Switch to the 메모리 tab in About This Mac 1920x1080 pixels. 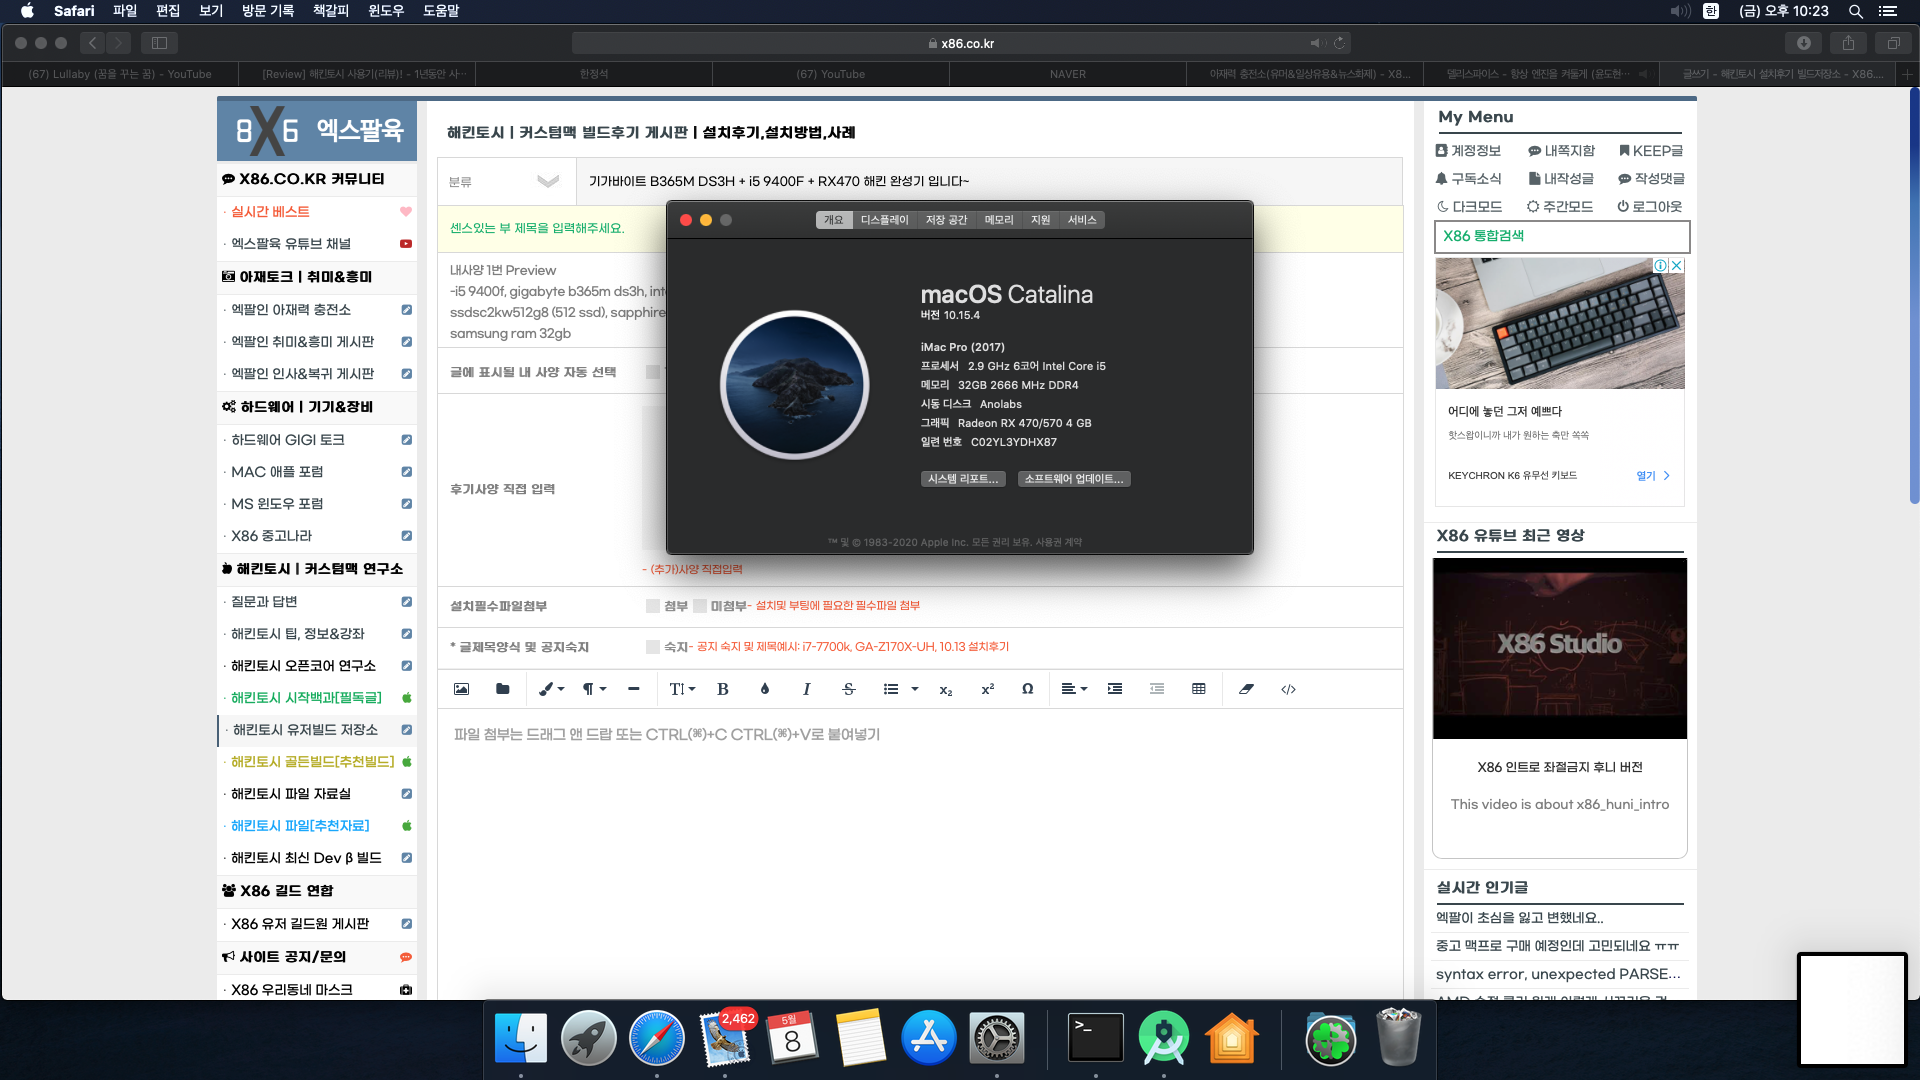[x=999, y=220]
